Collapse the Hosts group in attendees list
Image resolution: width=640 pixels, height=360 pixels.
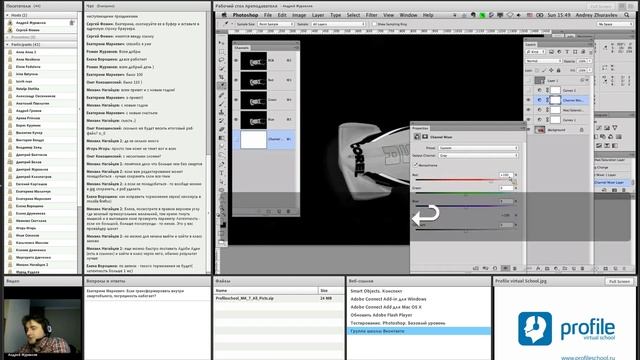(x=7, y=15)
